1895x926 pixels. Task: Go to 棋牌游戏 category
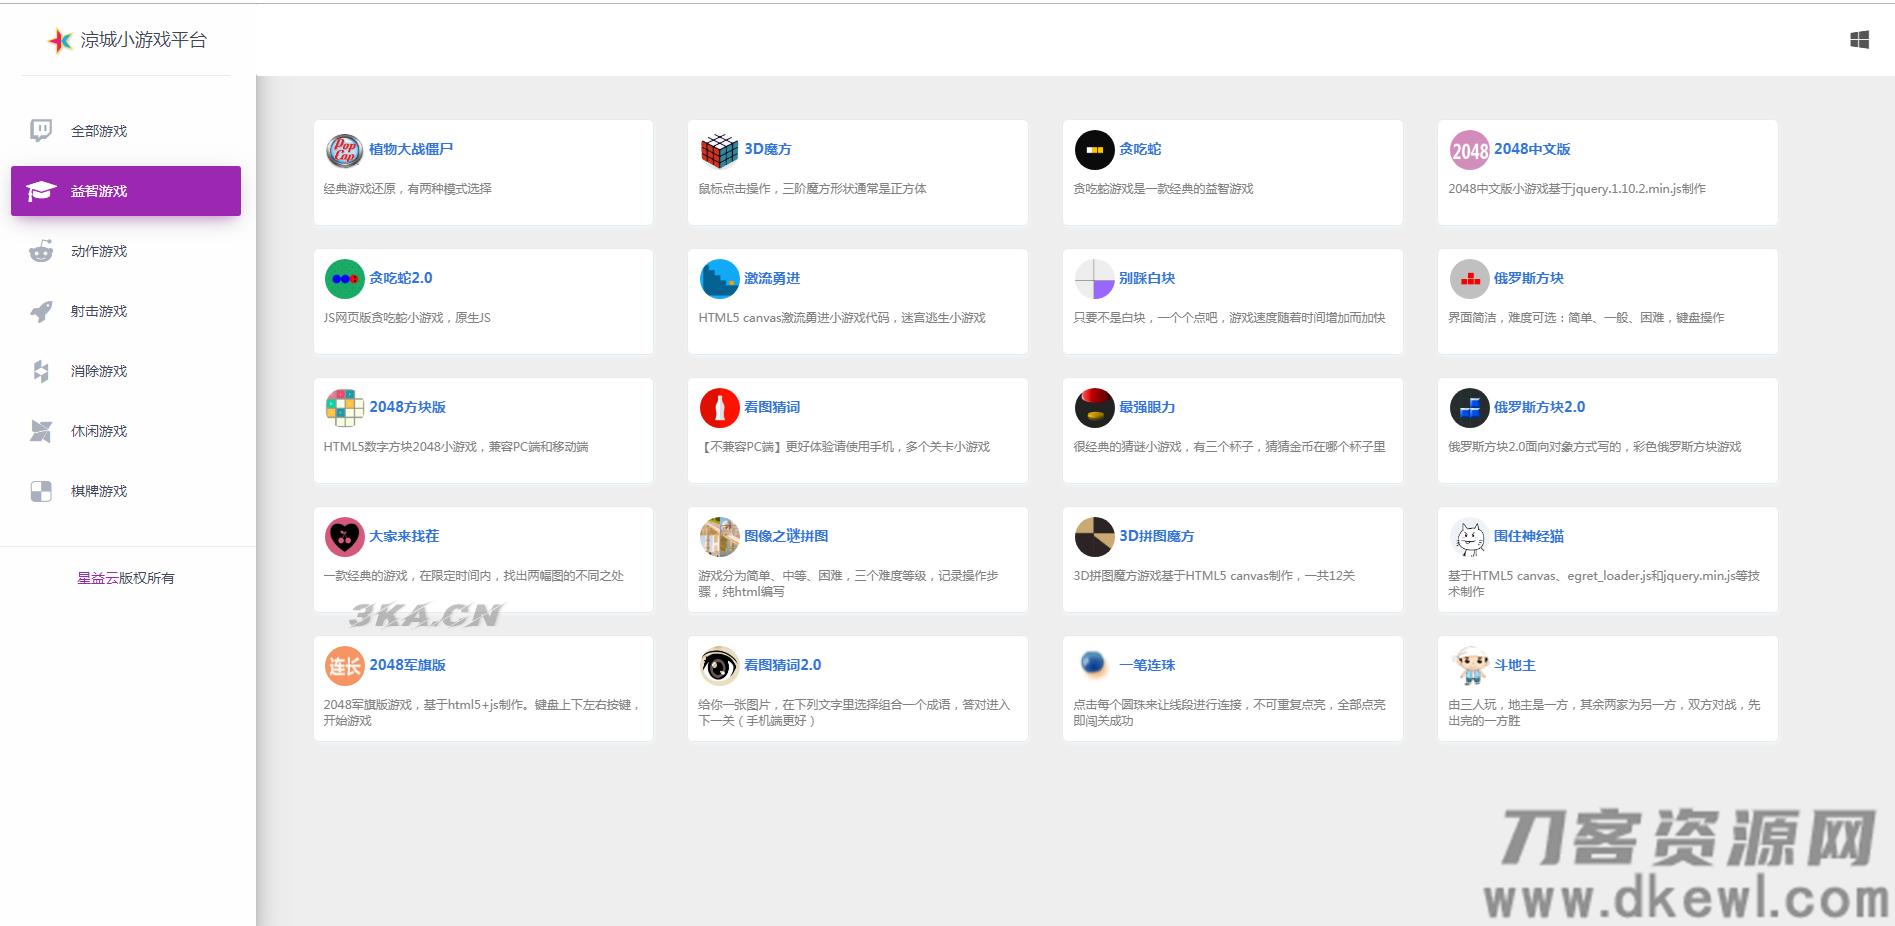click(98, 491)
